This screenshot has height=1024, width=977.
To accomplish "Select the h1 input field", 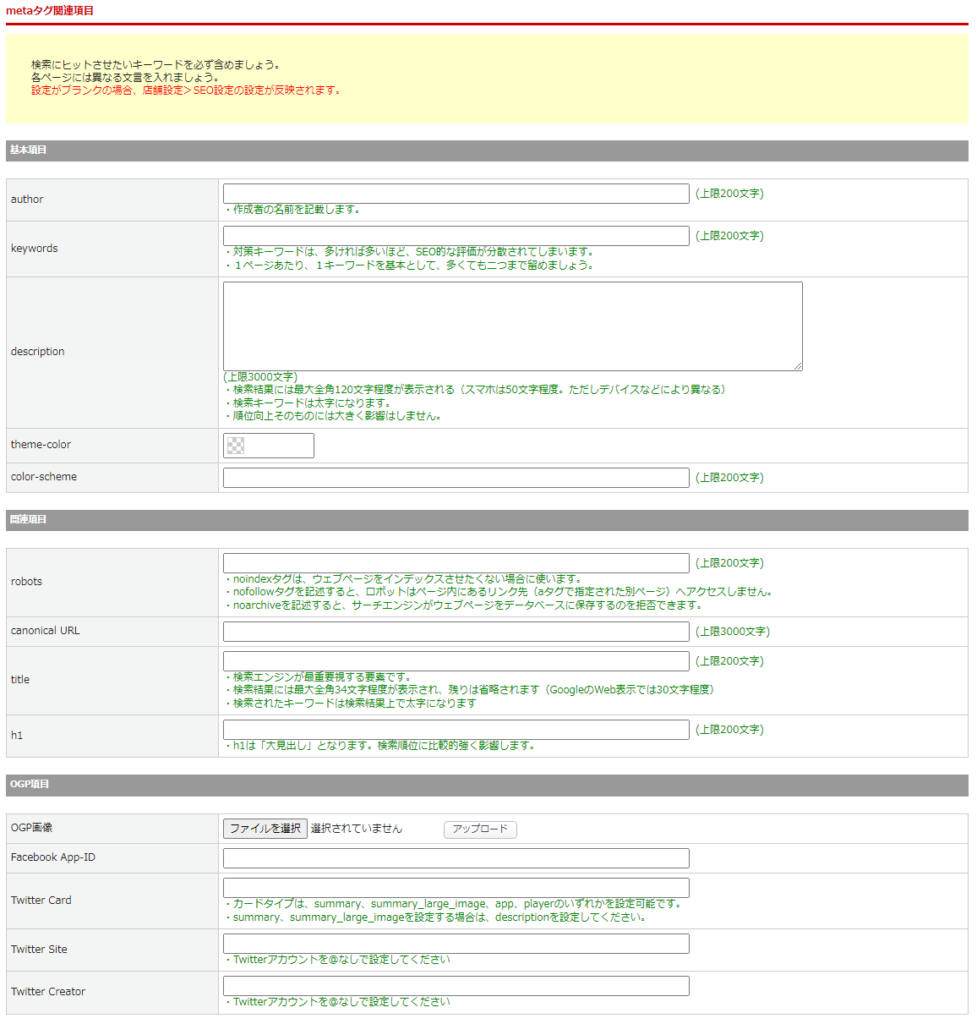I will point(456,729).
